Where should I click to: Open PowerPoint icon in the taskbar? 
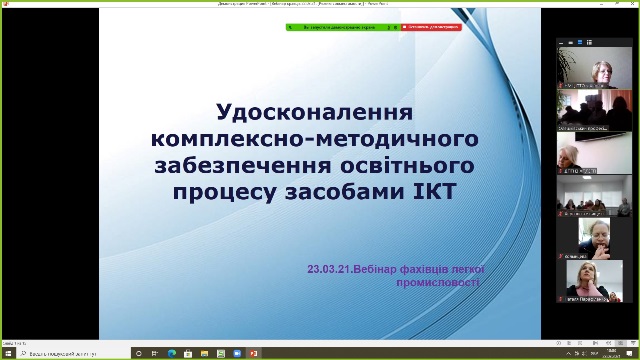[x=253, y=353]
